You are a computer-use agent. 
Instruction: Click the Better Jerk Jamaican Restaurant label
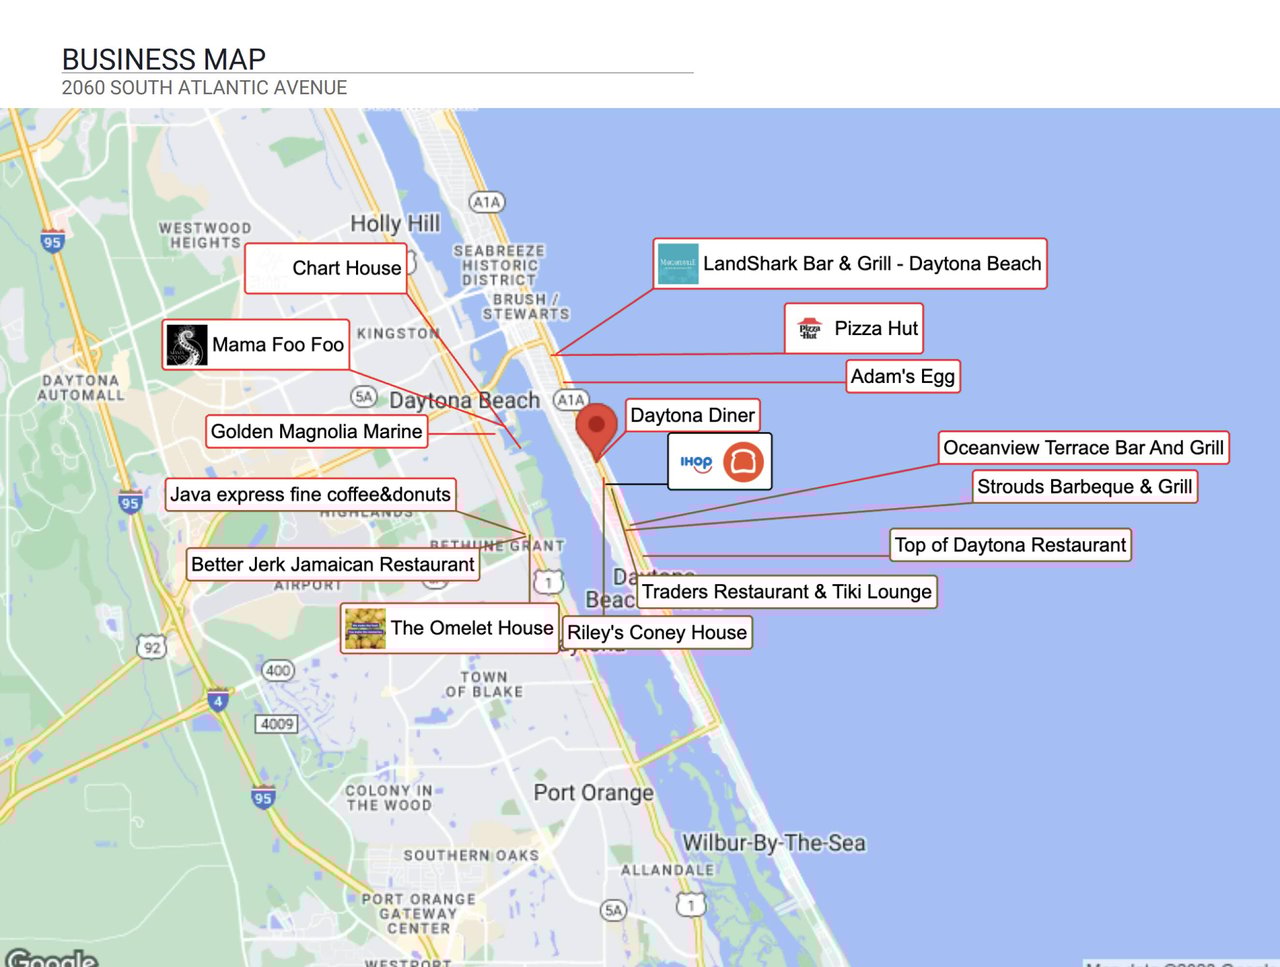point(332,565)
